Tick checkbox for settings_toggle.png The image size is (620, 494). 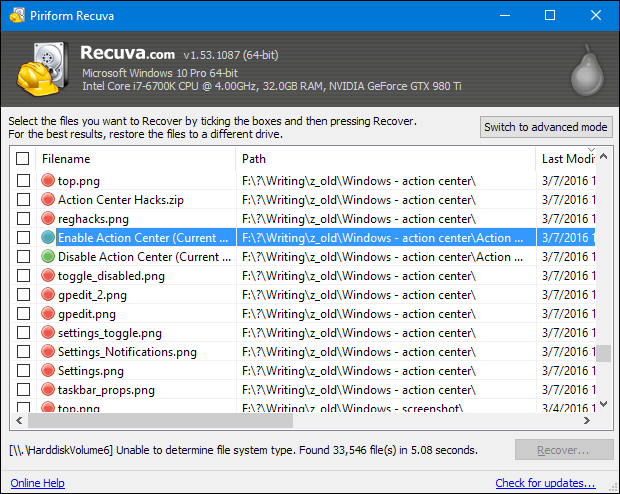click(23, 332)
